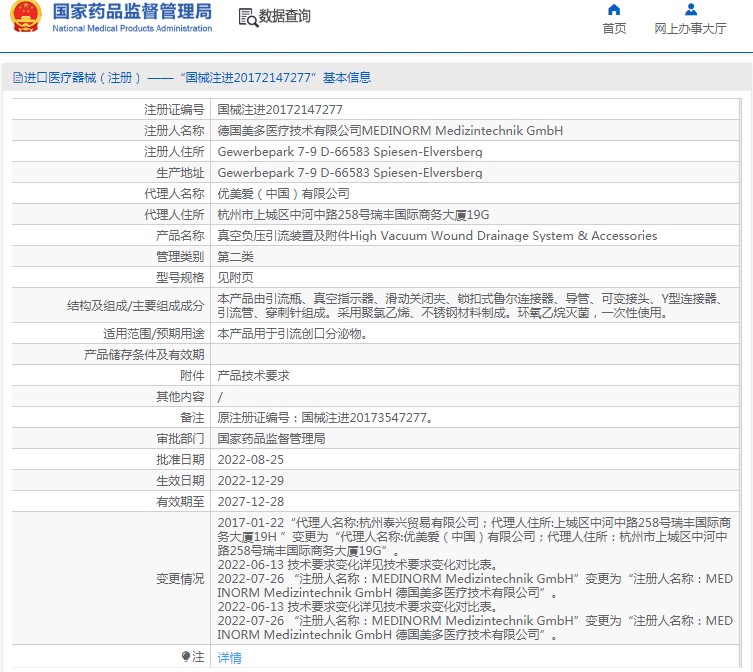The width and height of the screenshot is (753, 672).
Task: Click the lightbulb icon beside 注
Action: 186,656
